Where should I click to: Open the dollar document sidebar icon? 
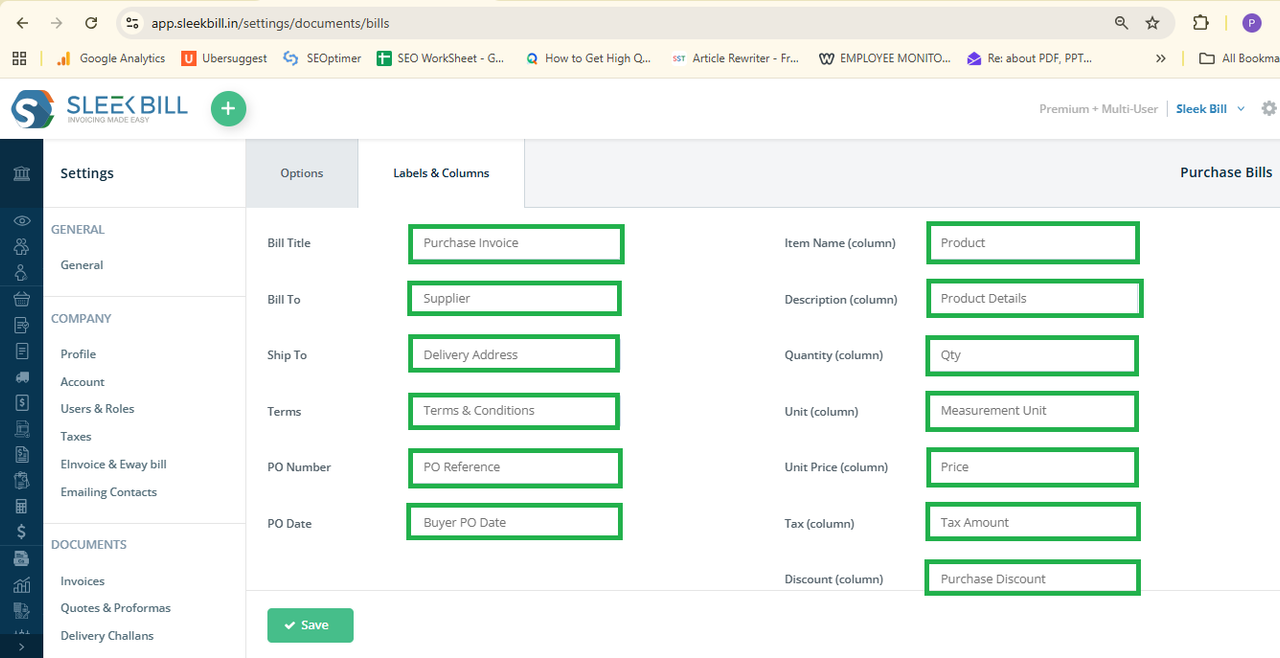[x=21, y=402]
